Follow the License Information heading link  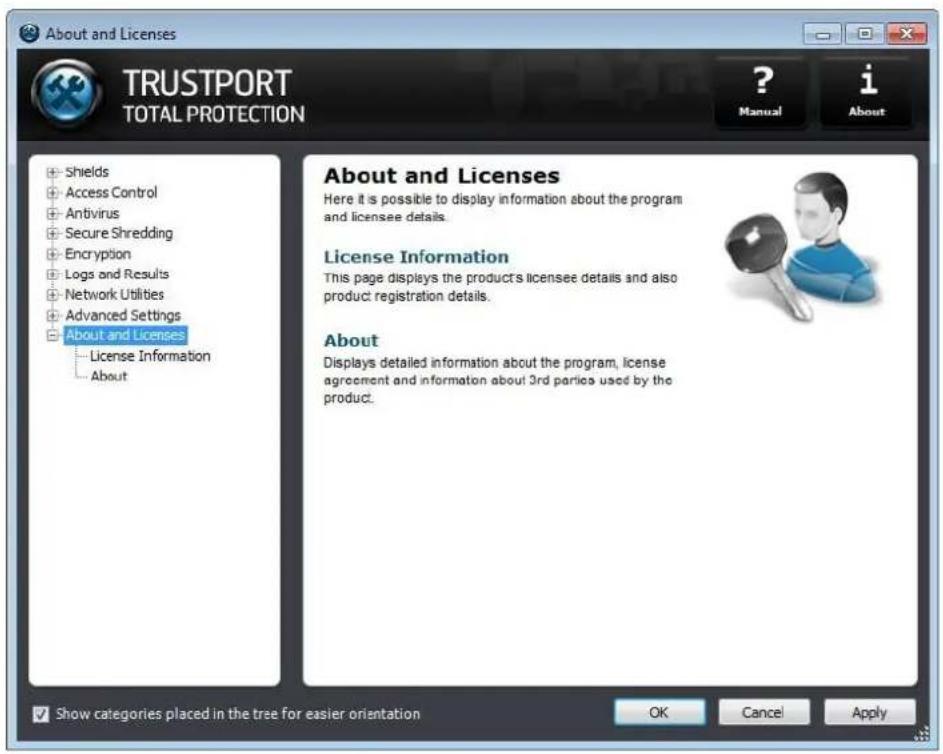point(416,257)
